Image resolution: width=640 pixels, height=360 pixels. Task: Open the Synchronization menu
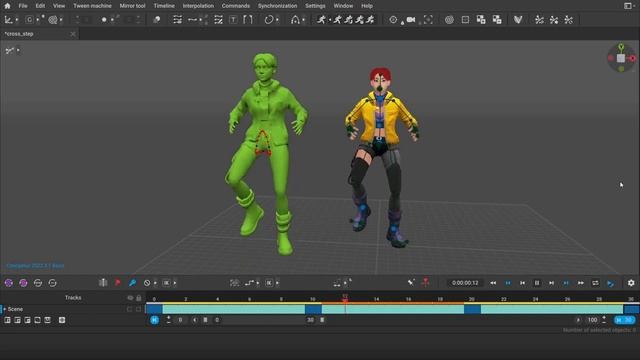click(x=278, y=6)
